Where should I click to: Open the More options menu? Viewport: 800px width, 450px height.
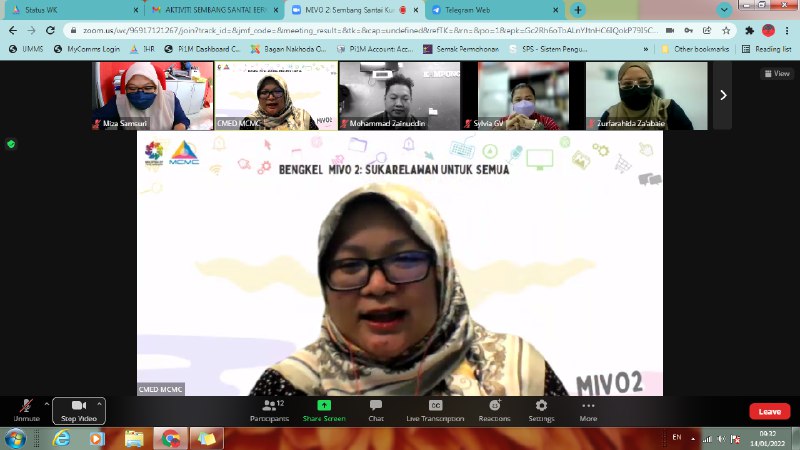pyautogui.click(x=588, y=411)
